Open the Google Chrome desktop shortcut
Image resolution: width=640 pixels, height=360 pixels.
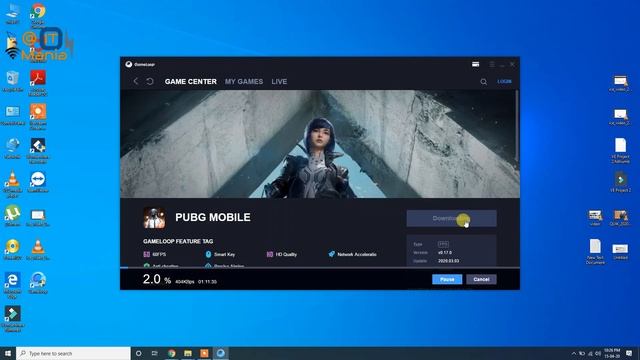coord(38,15)
